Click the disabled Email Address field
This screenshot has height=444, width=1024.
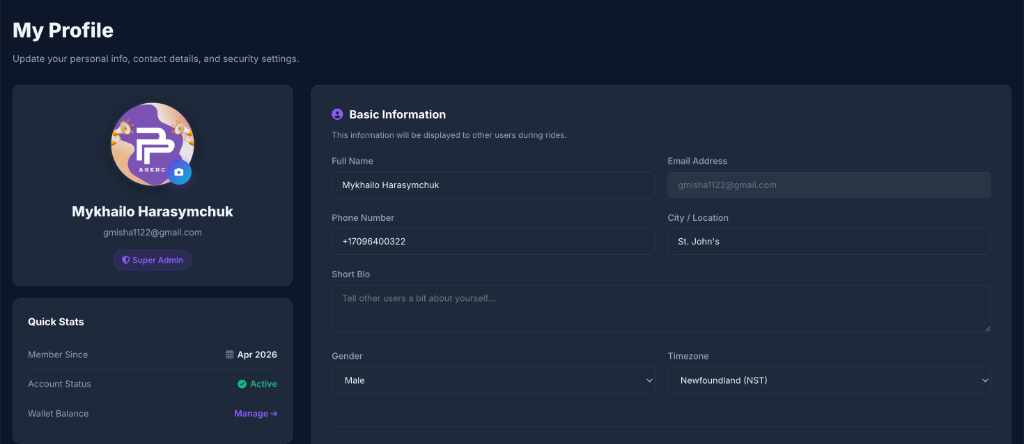[829, 185]
